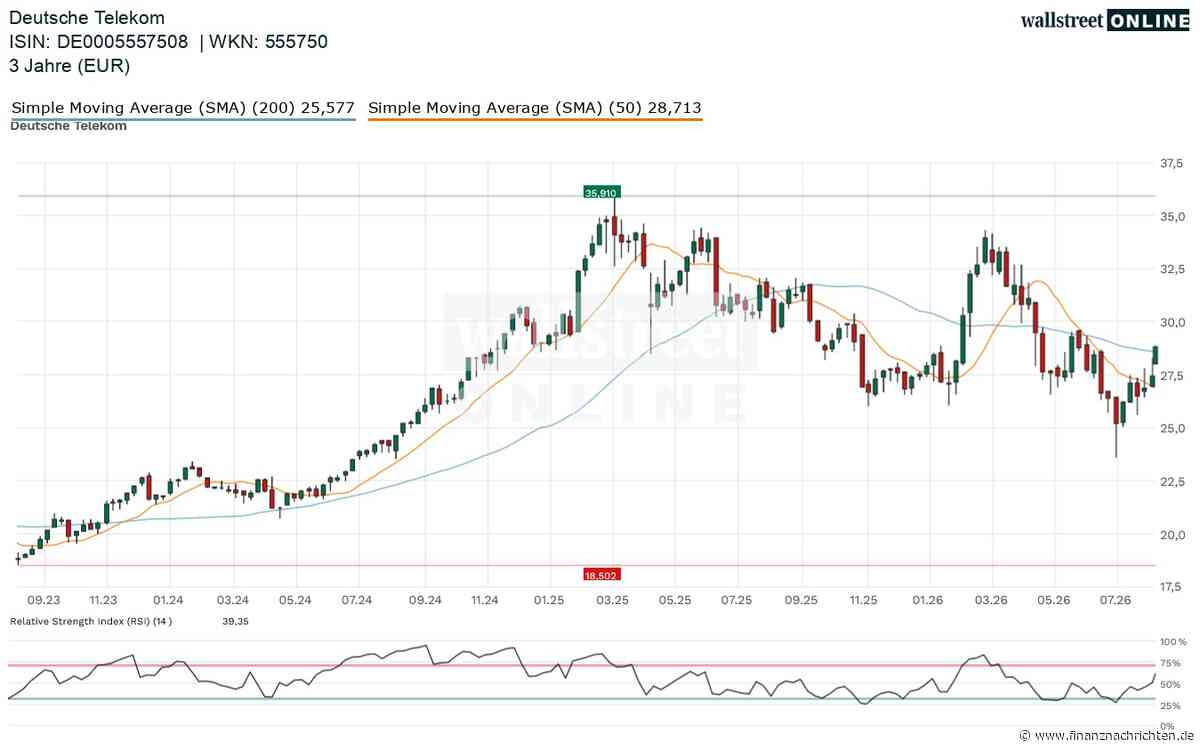Click the 11.23 date axis label
This screenshot has width=1200, height=750.
103,599
